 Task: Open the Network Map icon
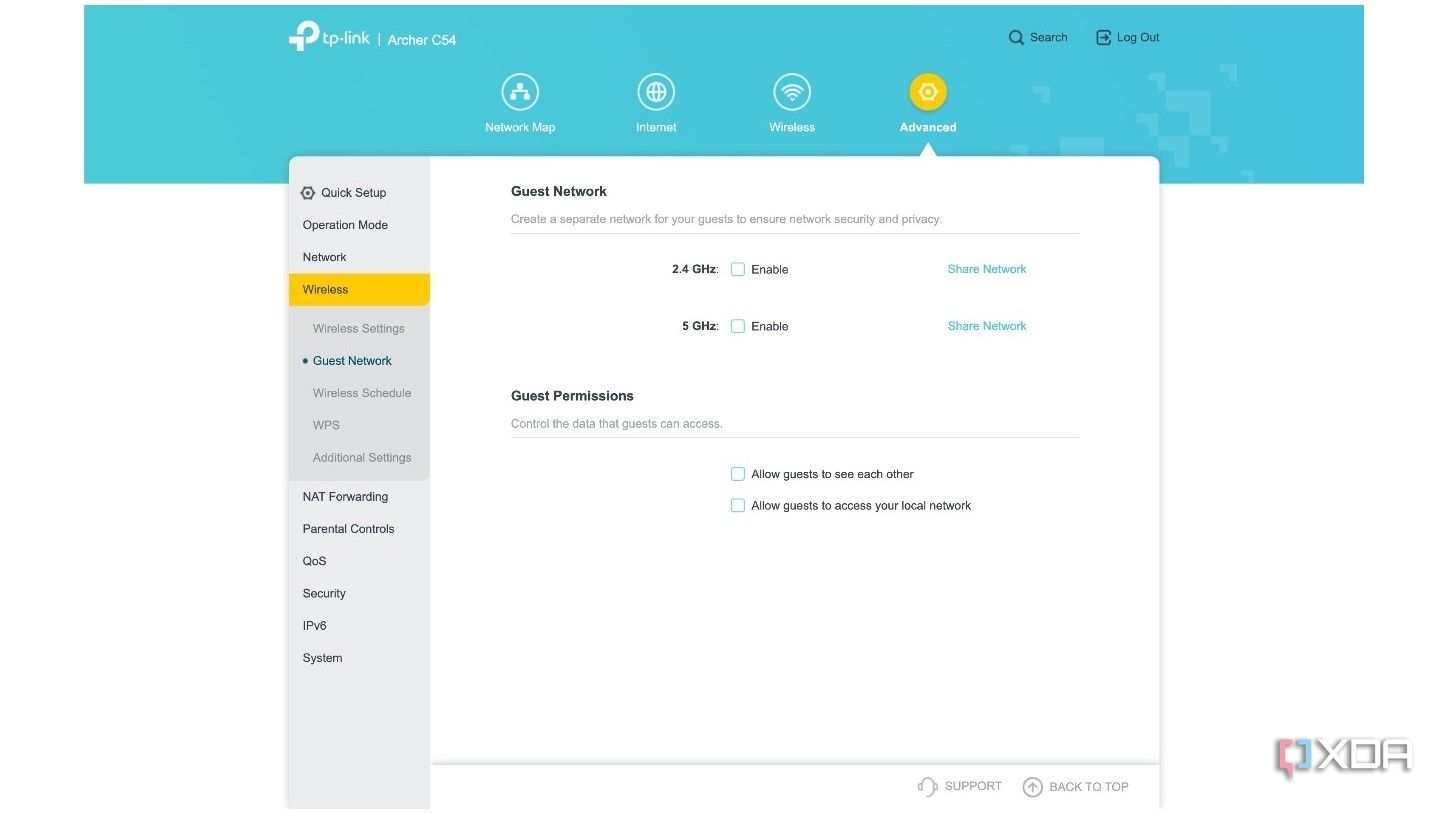520,92
